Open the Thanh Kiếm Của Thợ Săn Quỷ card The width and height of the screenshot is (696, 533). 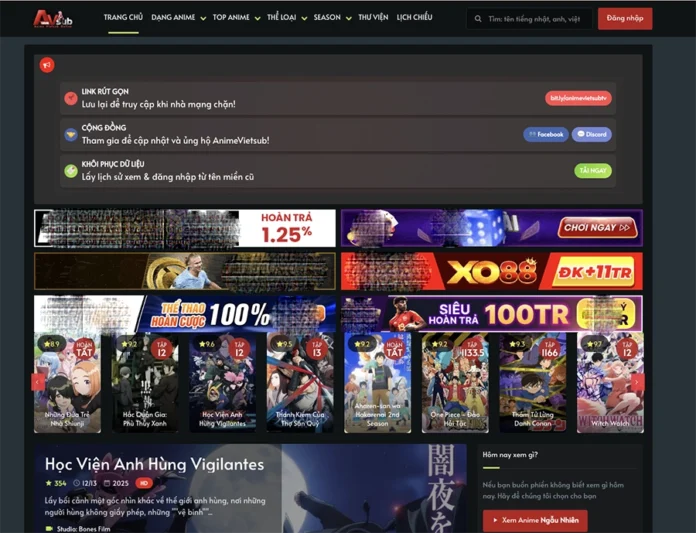tap(300, 383)
